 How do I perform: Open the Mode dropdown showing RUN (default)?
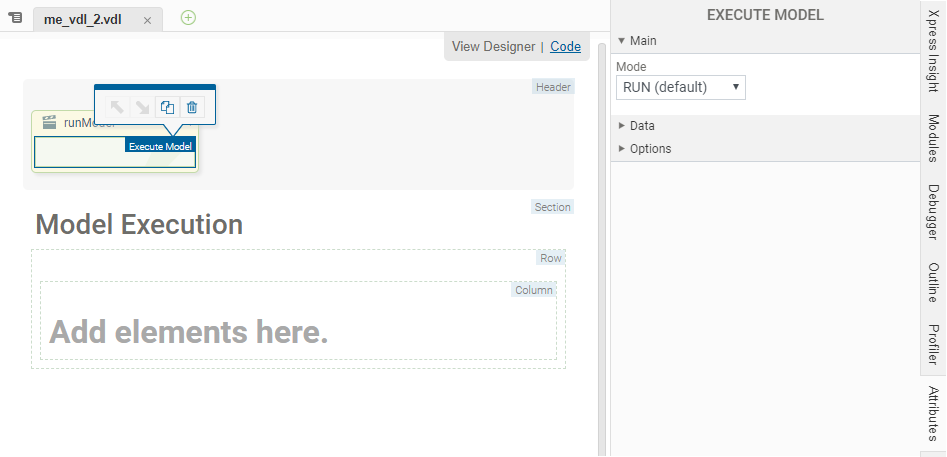680,87
